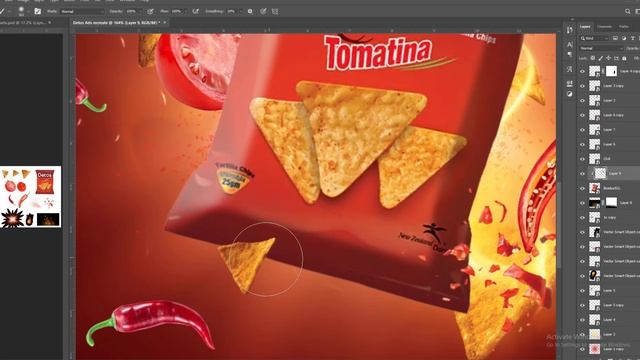Select the Layer 5 copy layer name
This screenshot has height=360, width=640.
coord(613,305)
